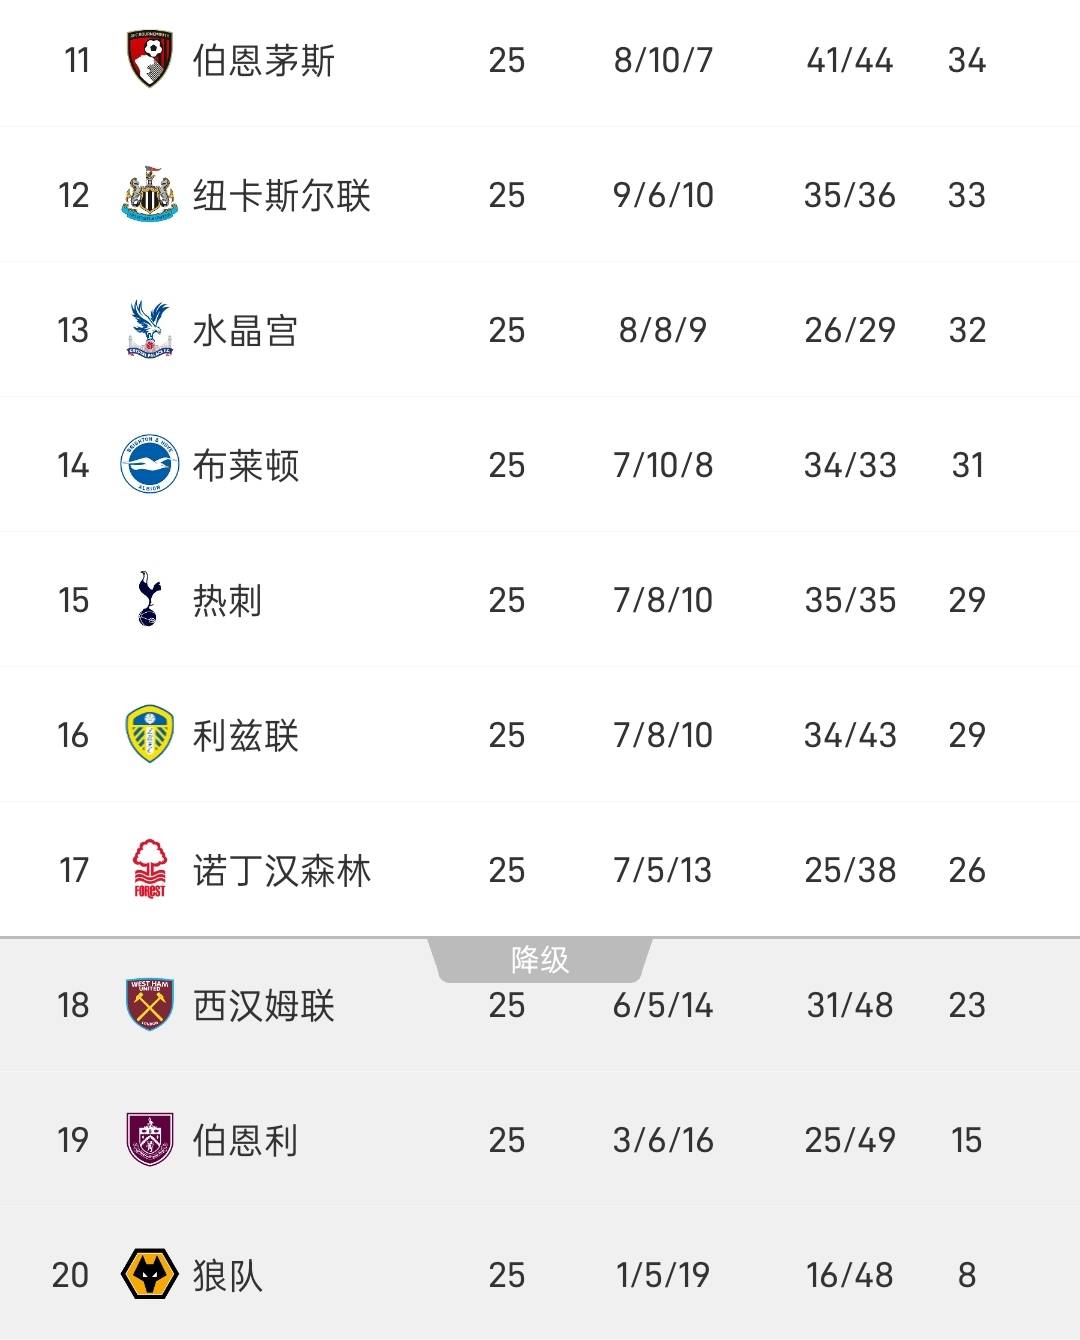Open team page for 纽卡斯尔联
Viewport: 1080px width, 1340px height.
pyautogui.click(x=281, y=196)
